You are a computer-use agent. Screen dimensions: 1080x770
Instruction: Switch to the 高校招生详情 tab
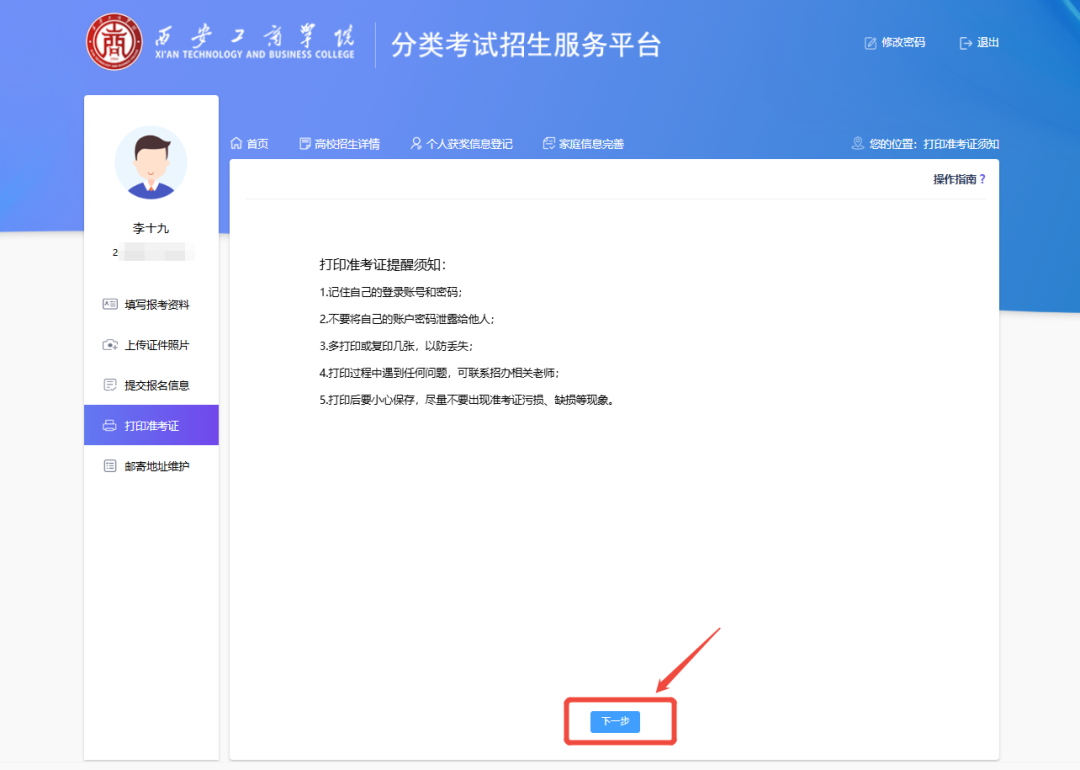point(340,143)
